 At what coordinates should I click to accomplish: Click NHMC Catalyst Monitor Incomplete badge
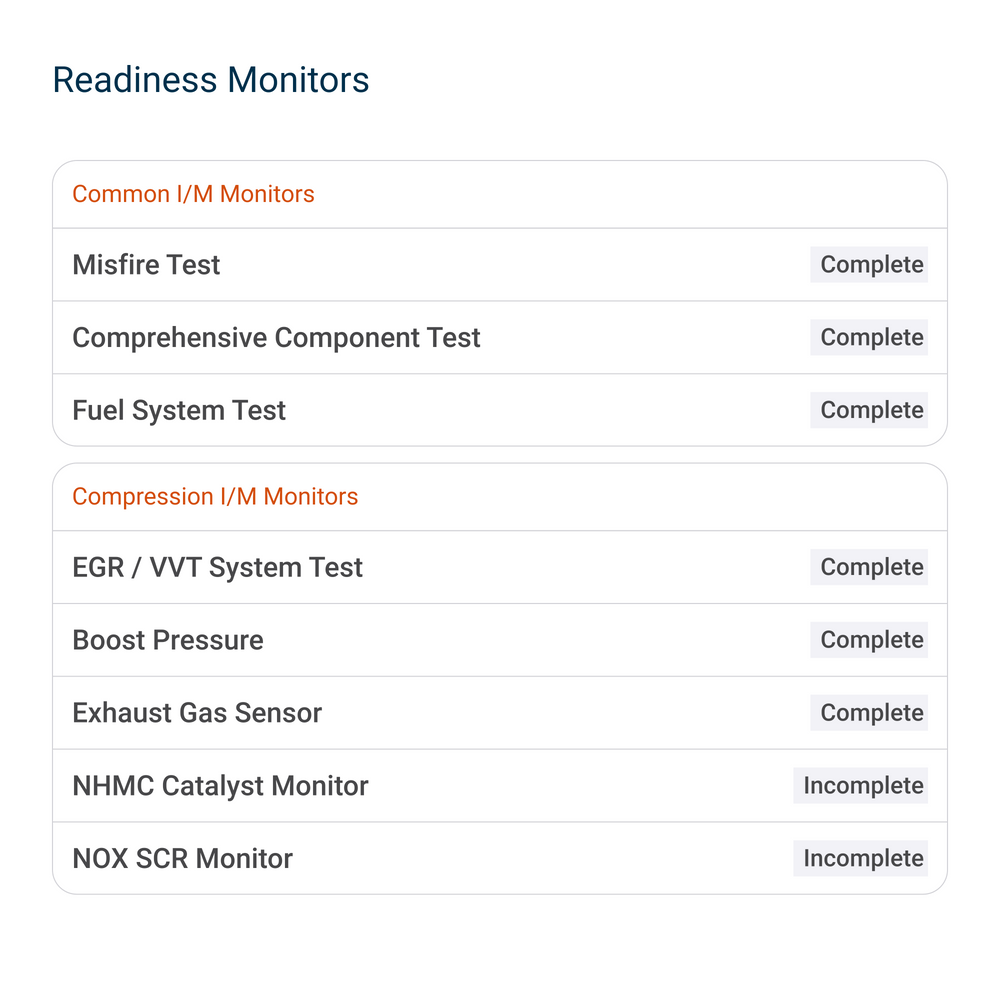pyautogui.click(x=860, y=785)
